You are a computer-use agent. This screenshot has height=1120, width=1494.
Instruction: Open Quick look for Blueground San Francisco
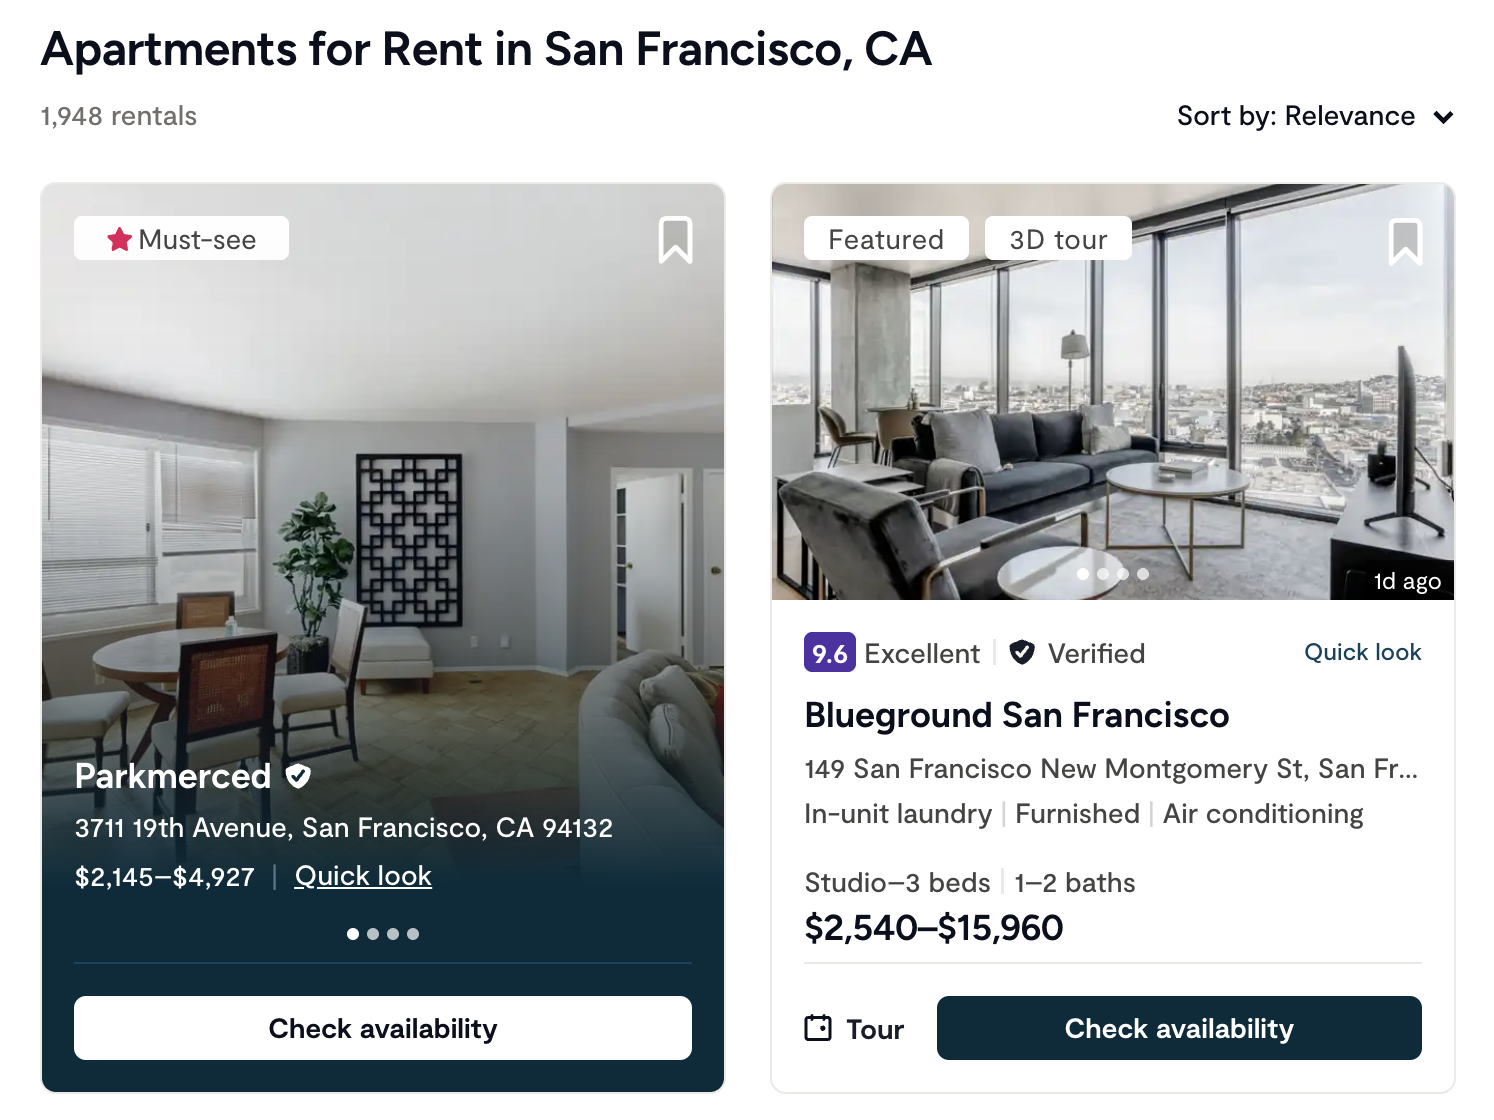pos(1362,652)
